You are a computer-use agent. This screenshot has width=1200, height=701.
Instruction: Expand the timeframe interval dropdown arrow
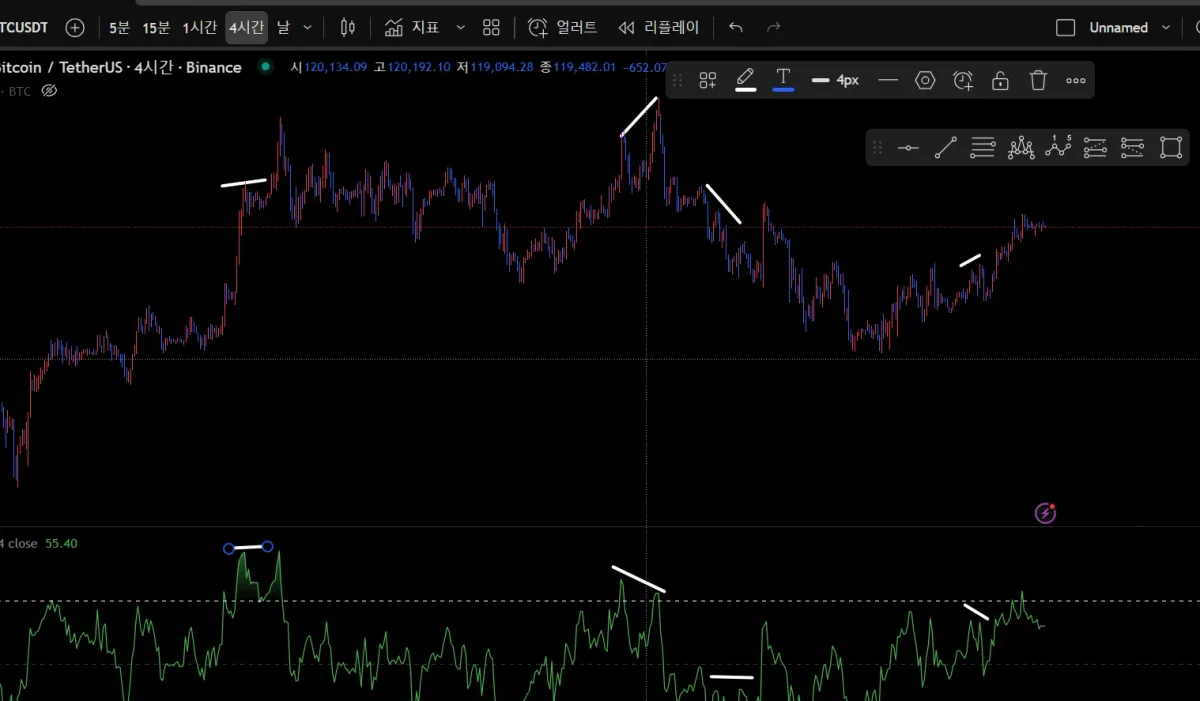coord(307,28)
